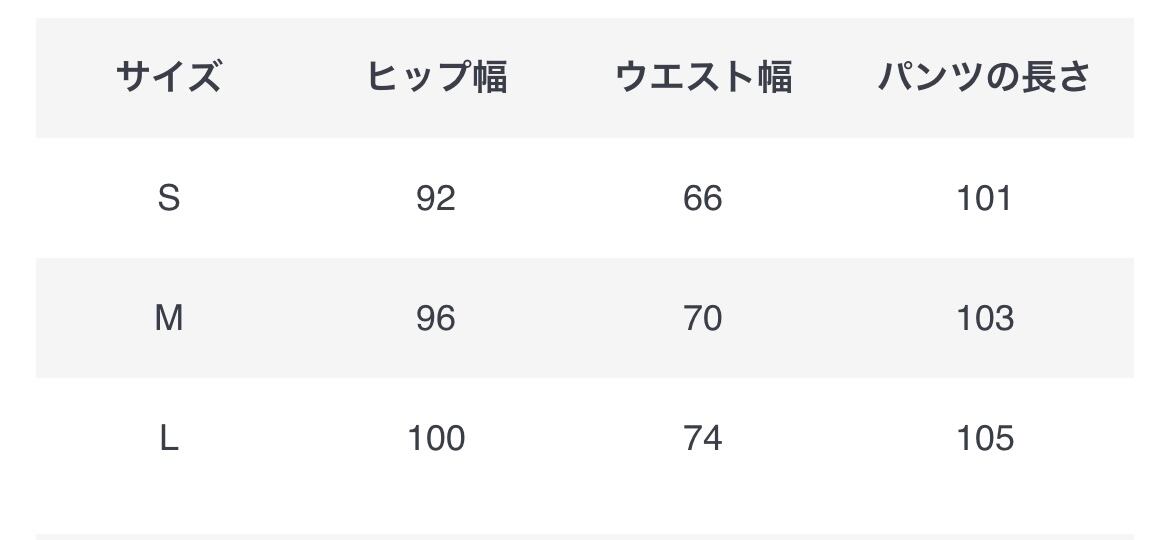This screenshot has width=1170, height=540.
Task: Click hip width value 100
Action: [x=436, y=438]
